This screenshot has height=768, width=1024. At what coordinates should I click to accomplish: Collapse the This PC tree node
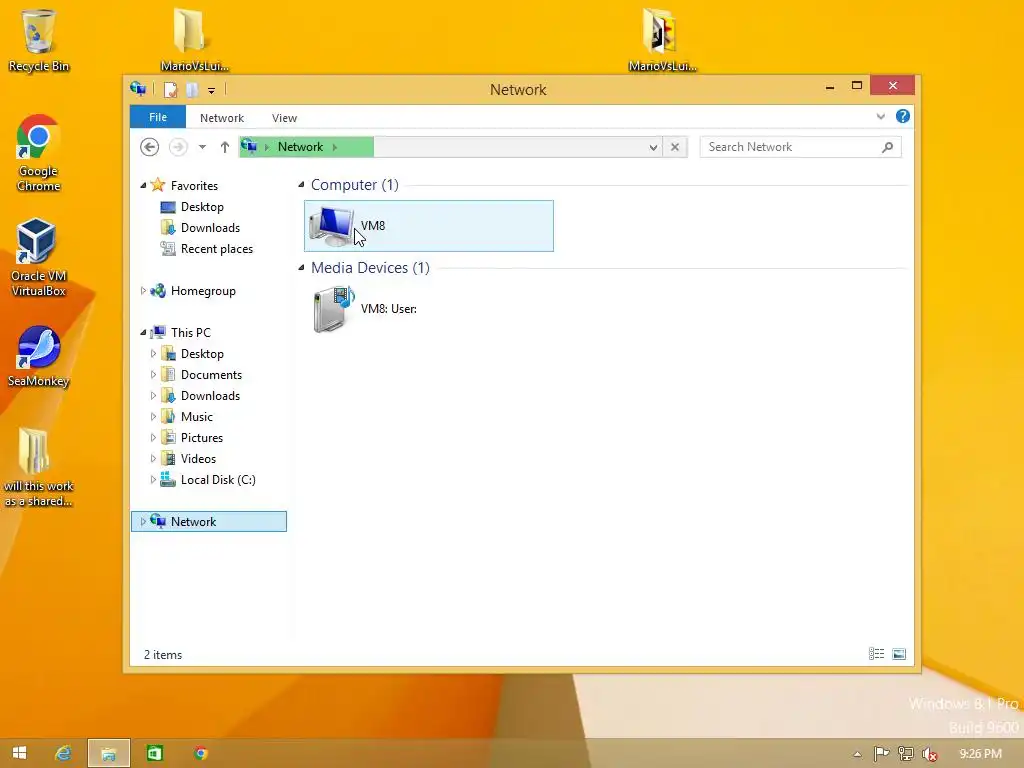143,332
